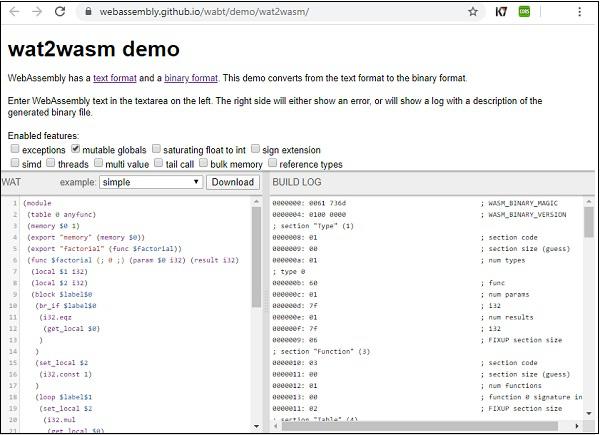600x435 pixels.
Task: Enable saturating float to int checkbox
Action: [x=156, y=148]
